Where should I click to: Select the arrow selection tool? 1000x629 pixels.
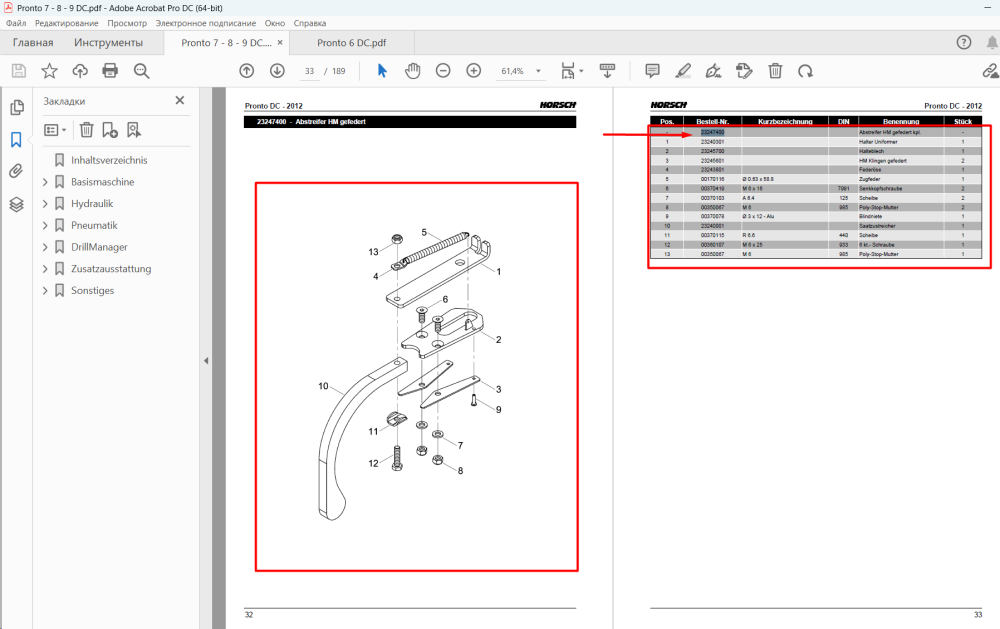point(382,71)
